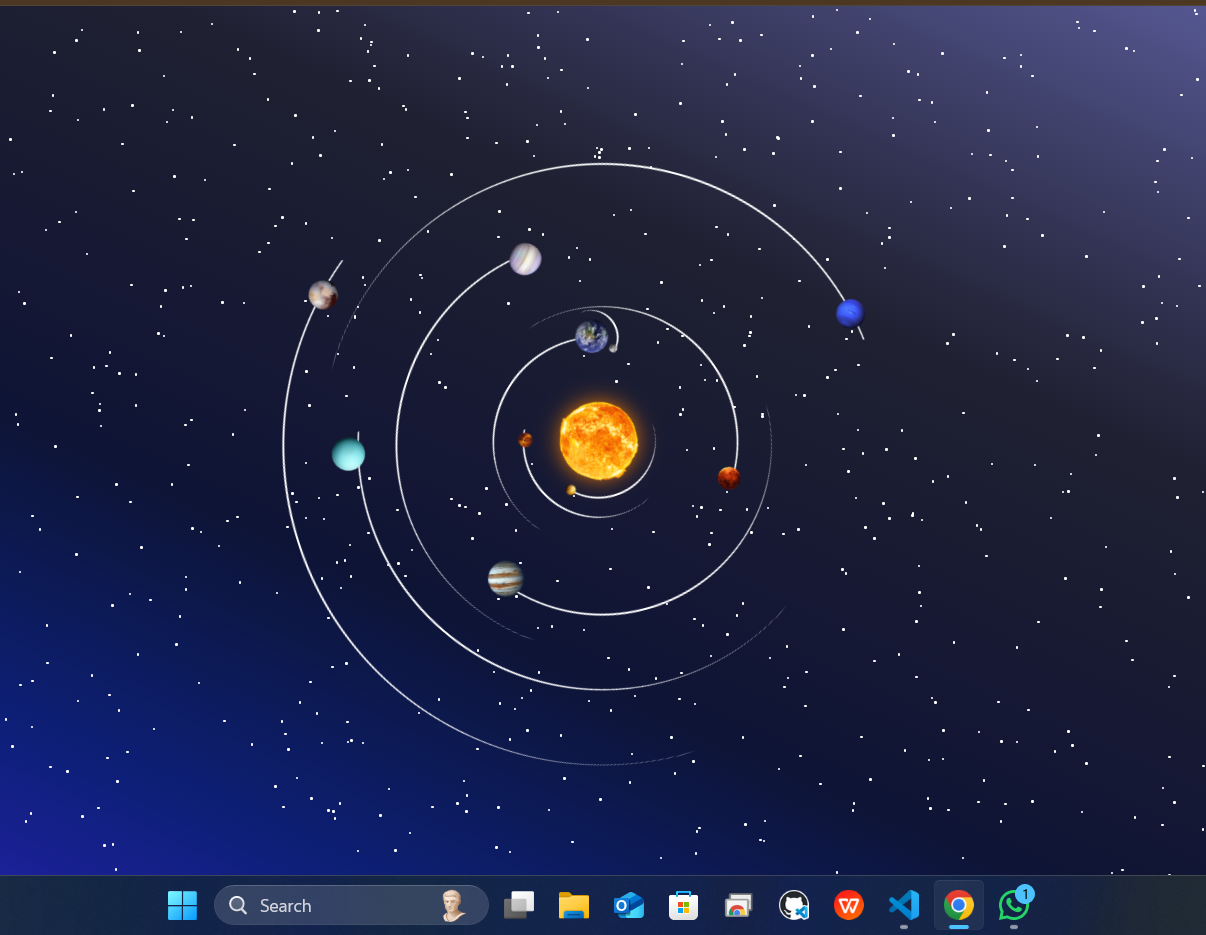Click the GitHub icon in the taskbar
1206x935 pixels.
click(794, 905)
